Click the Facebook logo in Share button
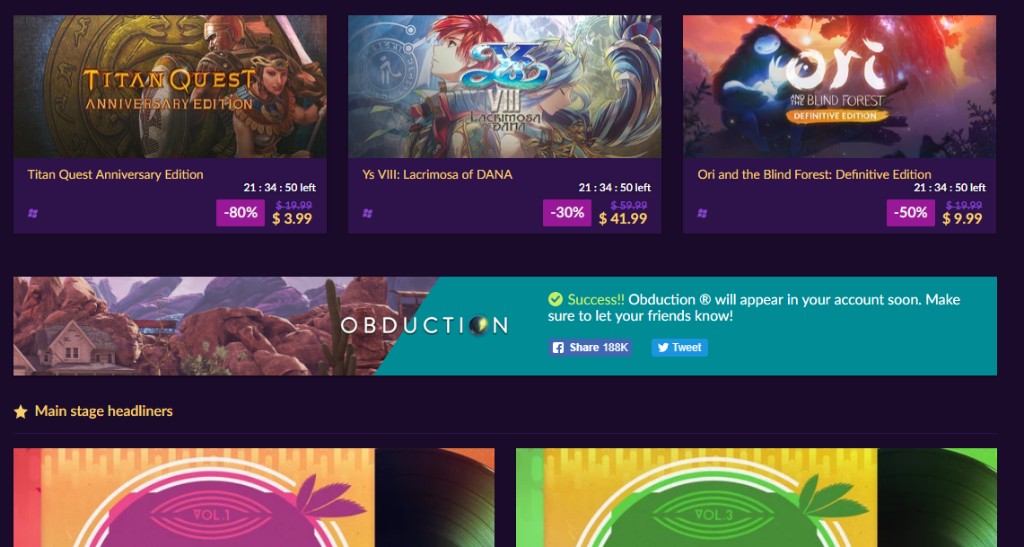 [558, 348]
